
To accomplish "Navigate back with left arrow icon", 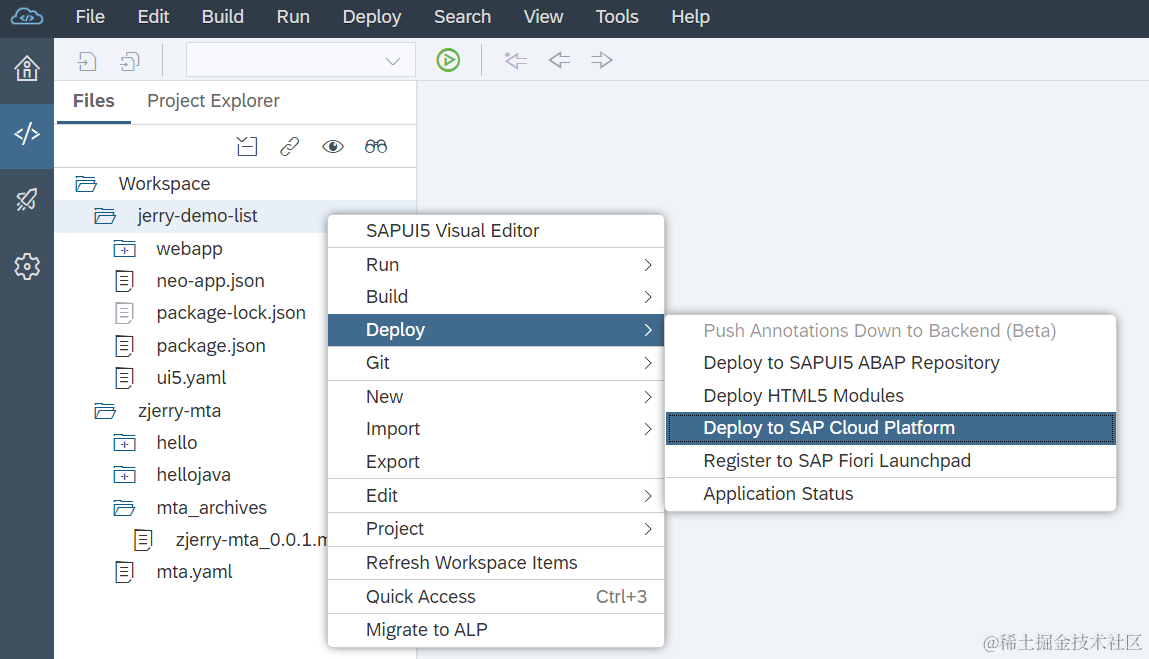I will point(559,60).
